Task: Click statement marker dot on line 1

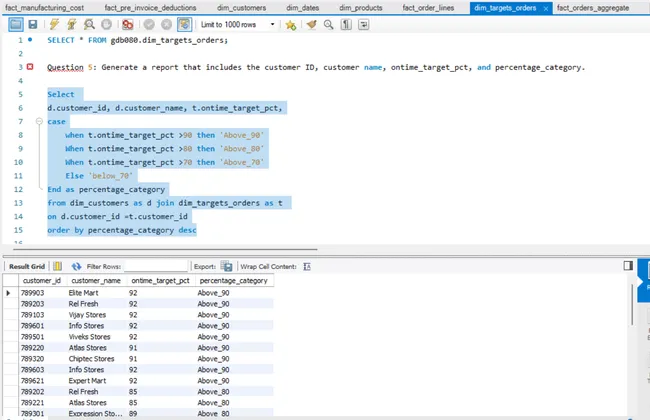Action: click(30, 40)
